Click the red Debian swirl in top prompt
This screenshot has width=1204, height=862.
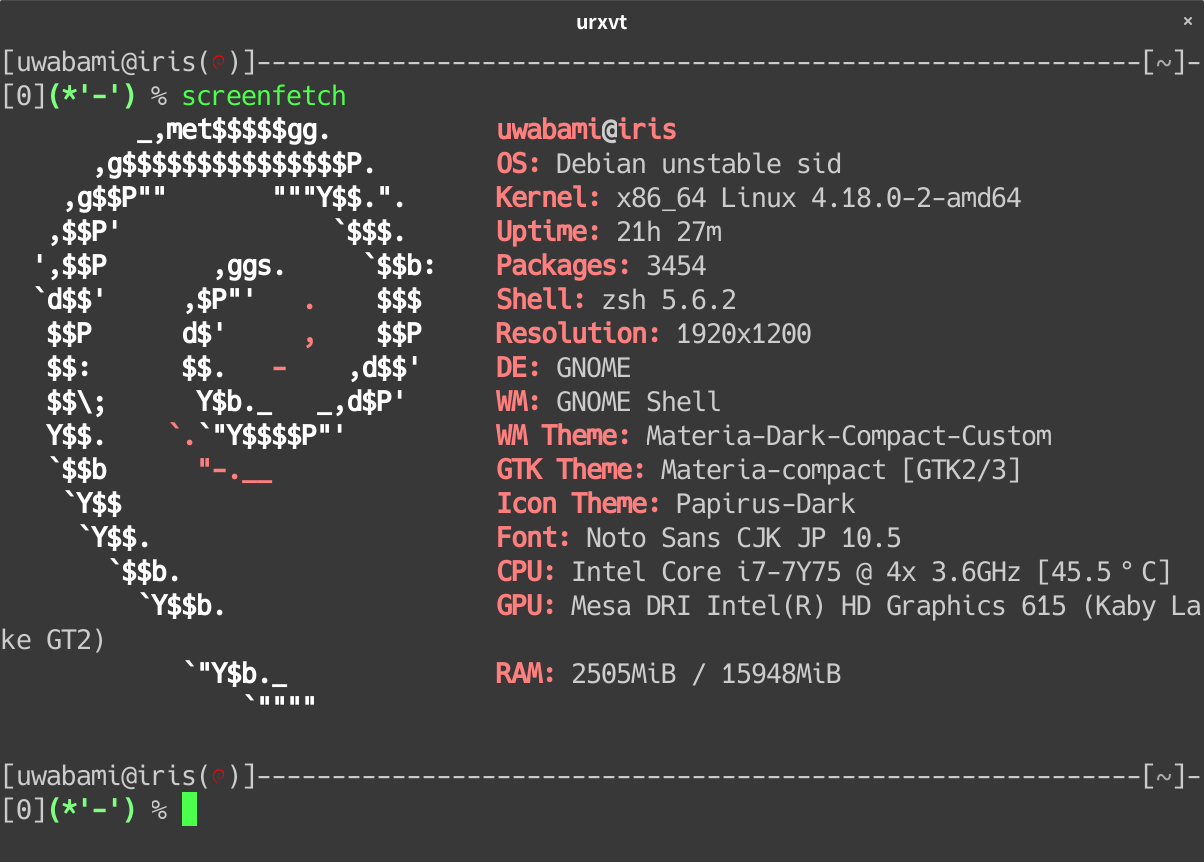219,63
